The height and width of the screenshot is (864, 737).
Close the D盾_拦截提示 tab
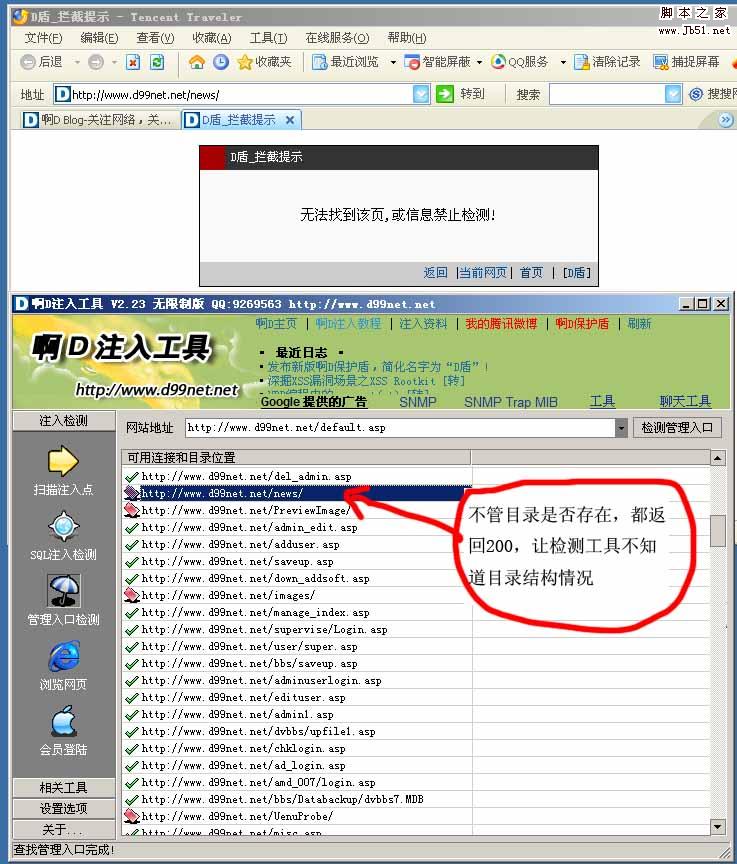tap(290, 120)
